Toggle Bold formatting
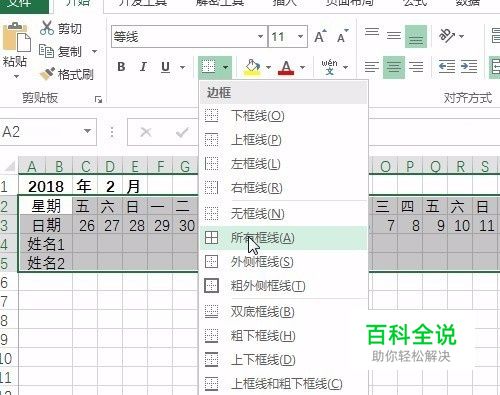This screenshot has width=500, height=395. click(x=121, y=67)
